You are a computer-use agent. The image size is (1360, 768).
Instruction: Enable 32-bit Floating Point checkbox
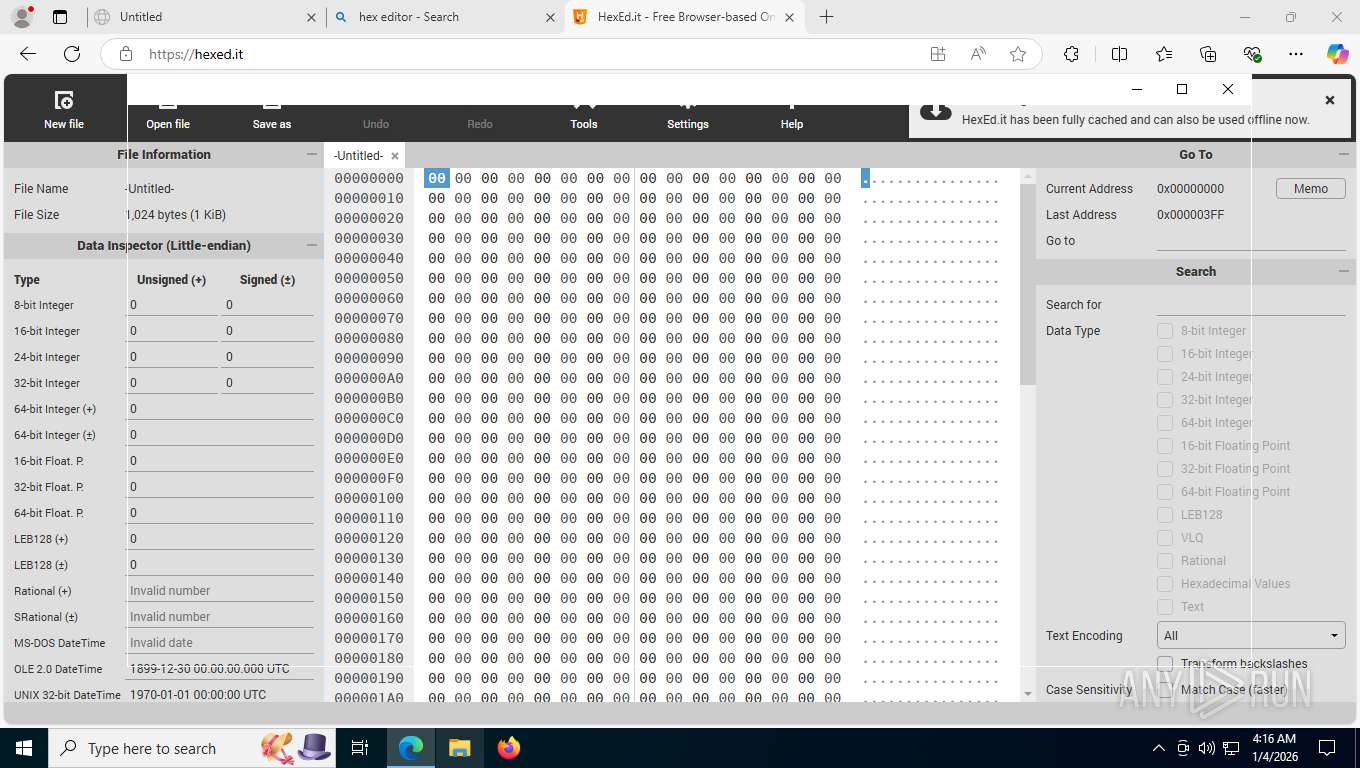(x=1165, y=469)
